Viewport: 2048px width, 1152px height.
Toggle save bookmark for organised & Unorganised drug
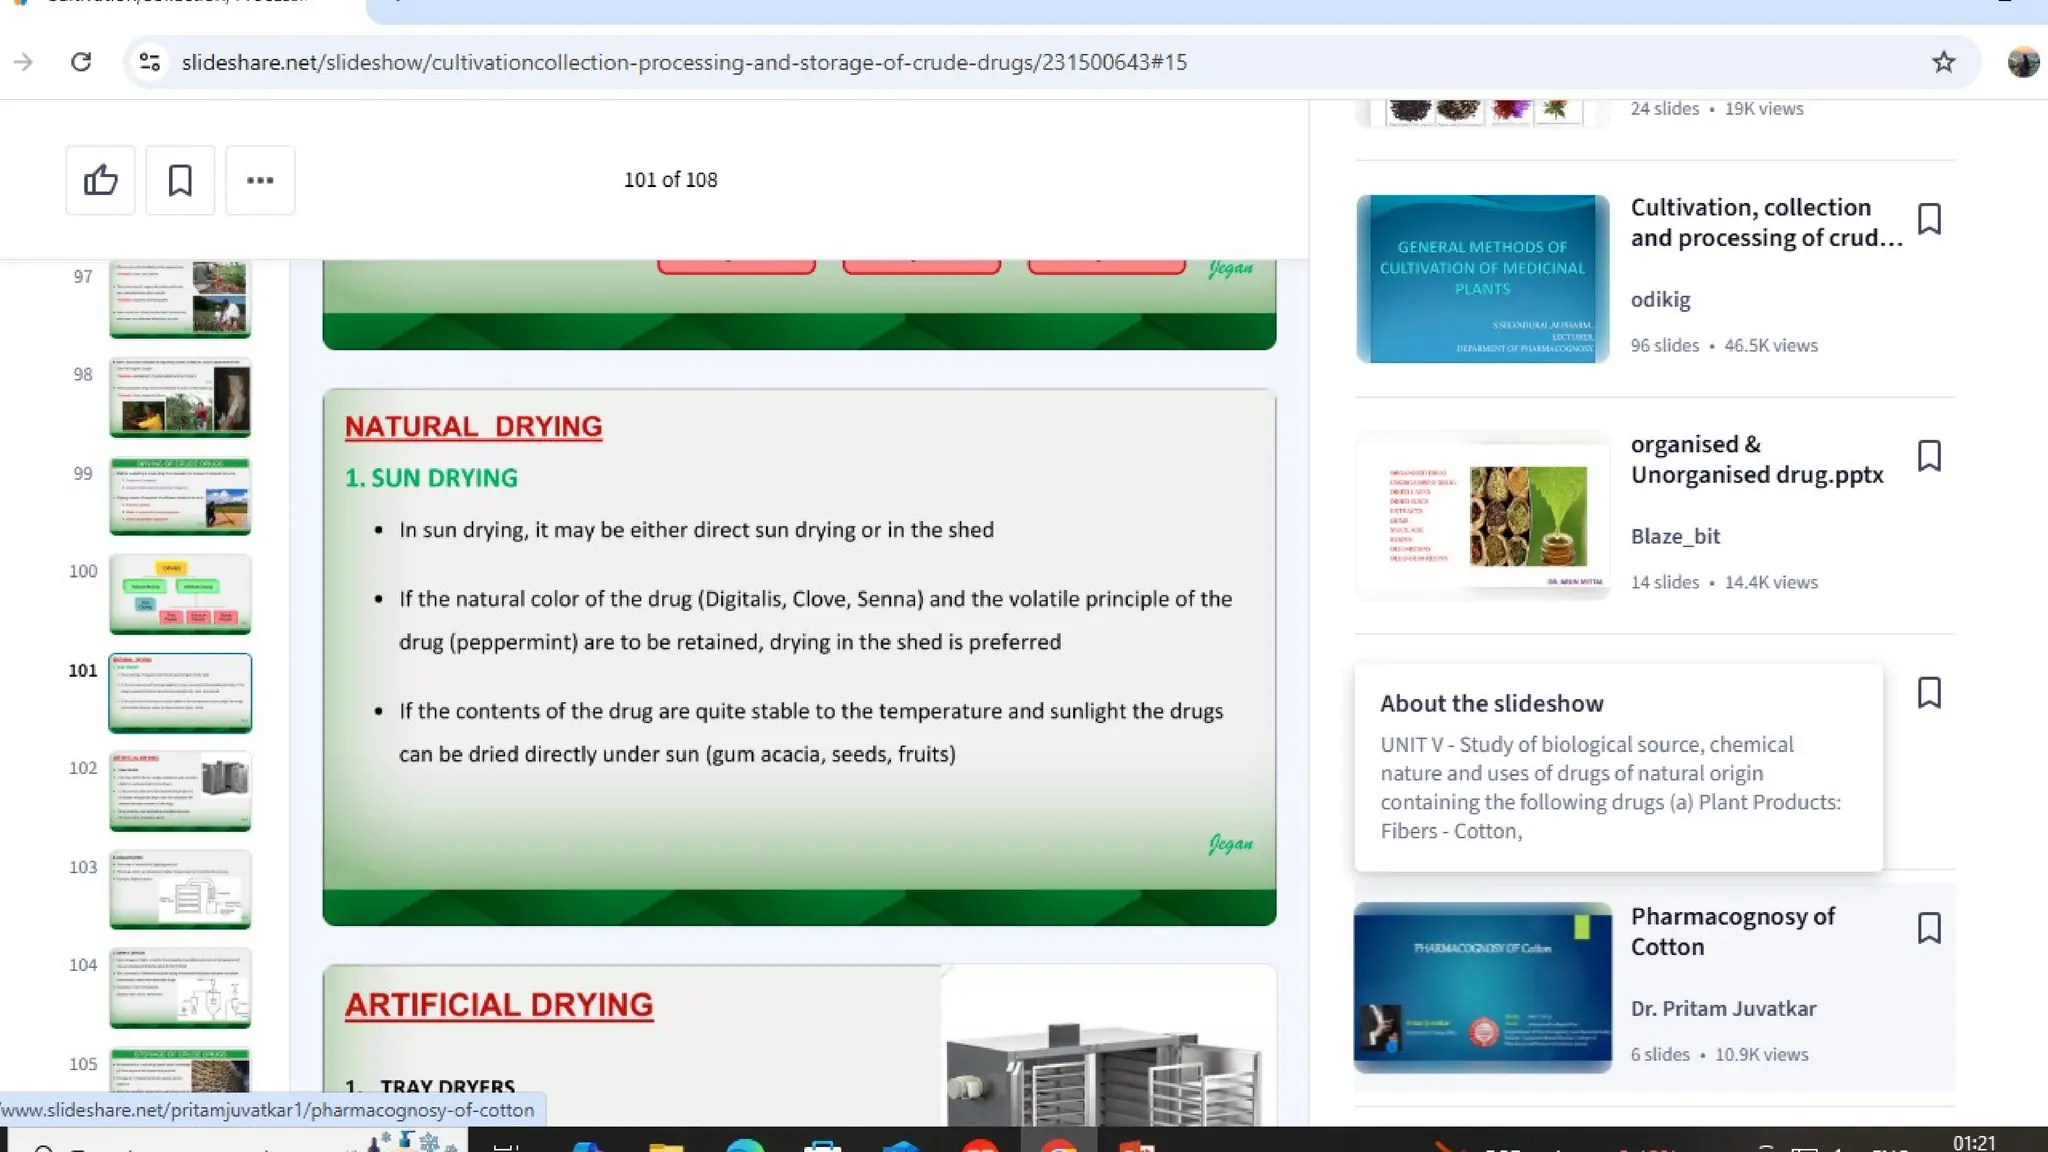click(x=1929, y=456)
